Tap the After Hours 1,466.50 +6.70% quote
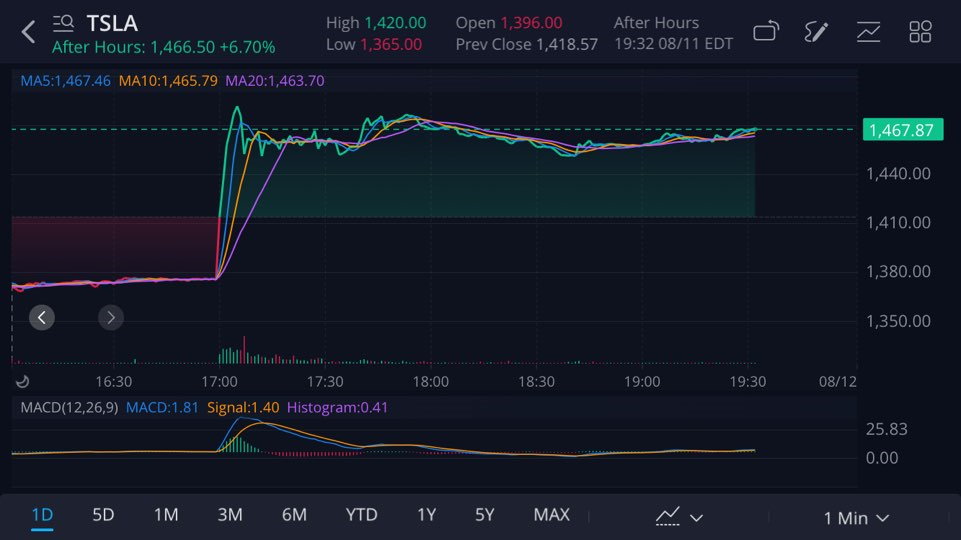 (164, 47)
